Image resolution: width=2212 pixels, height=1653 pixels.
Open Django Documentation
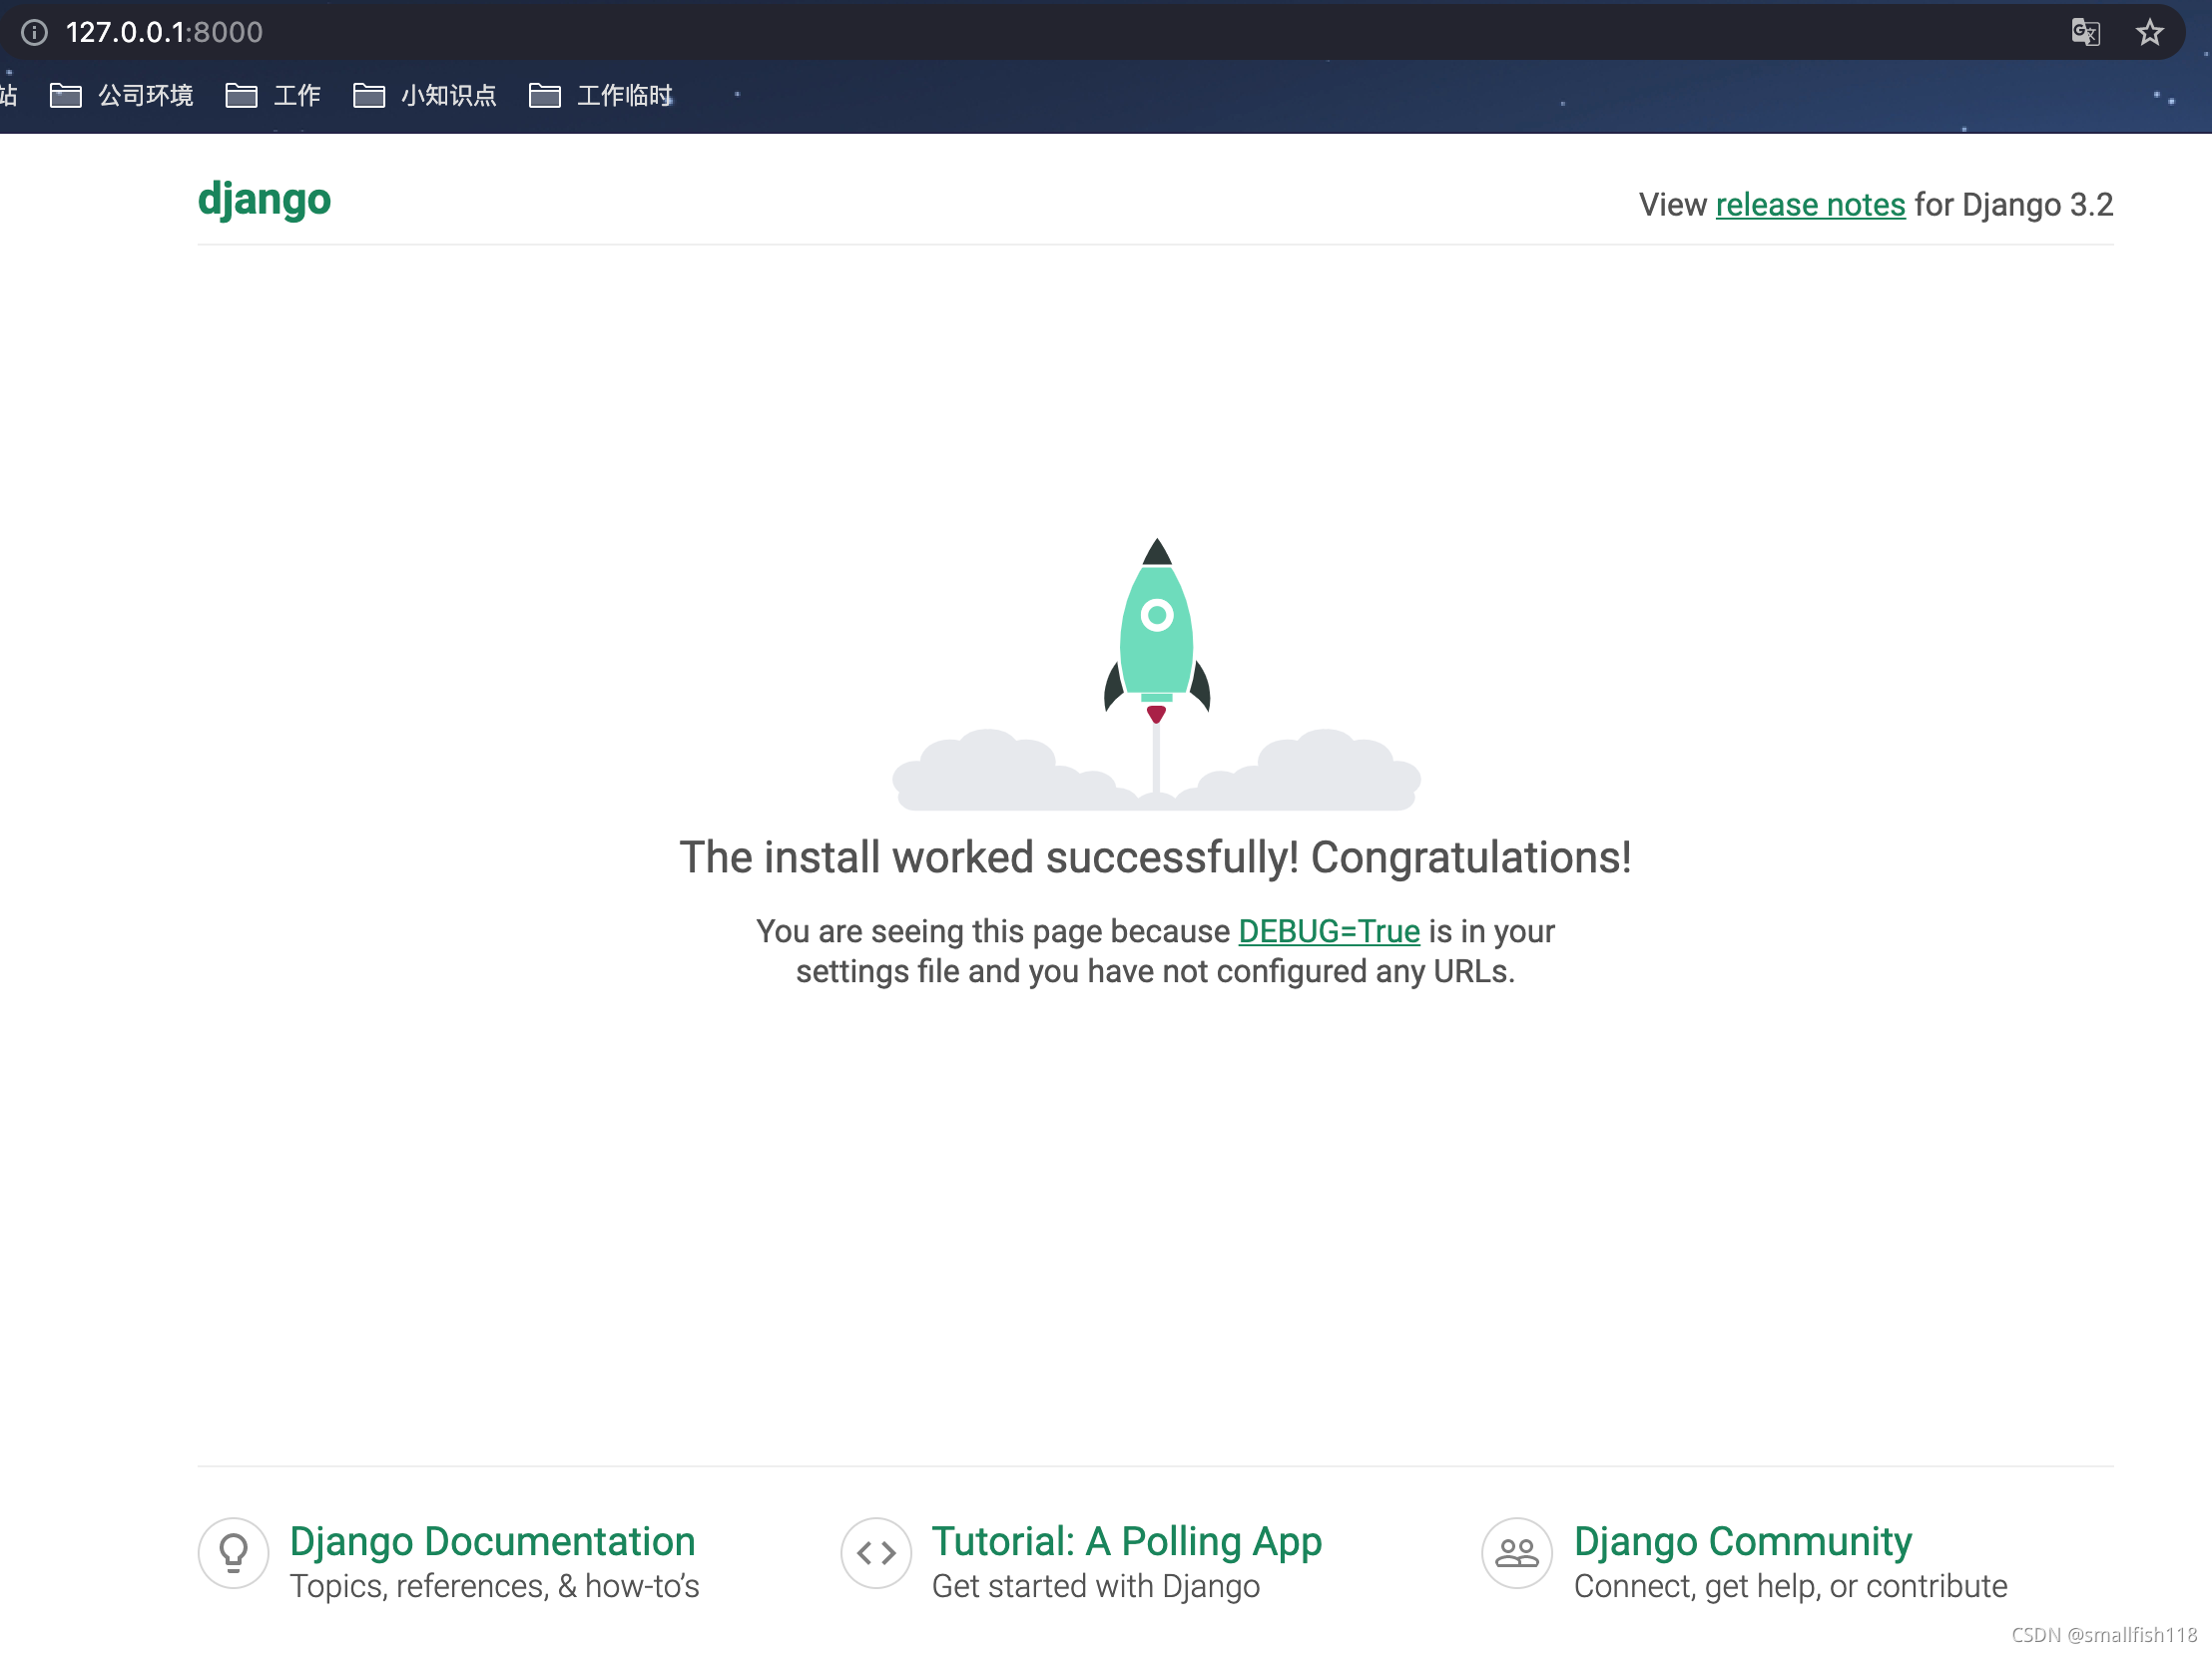[492, 1540]
